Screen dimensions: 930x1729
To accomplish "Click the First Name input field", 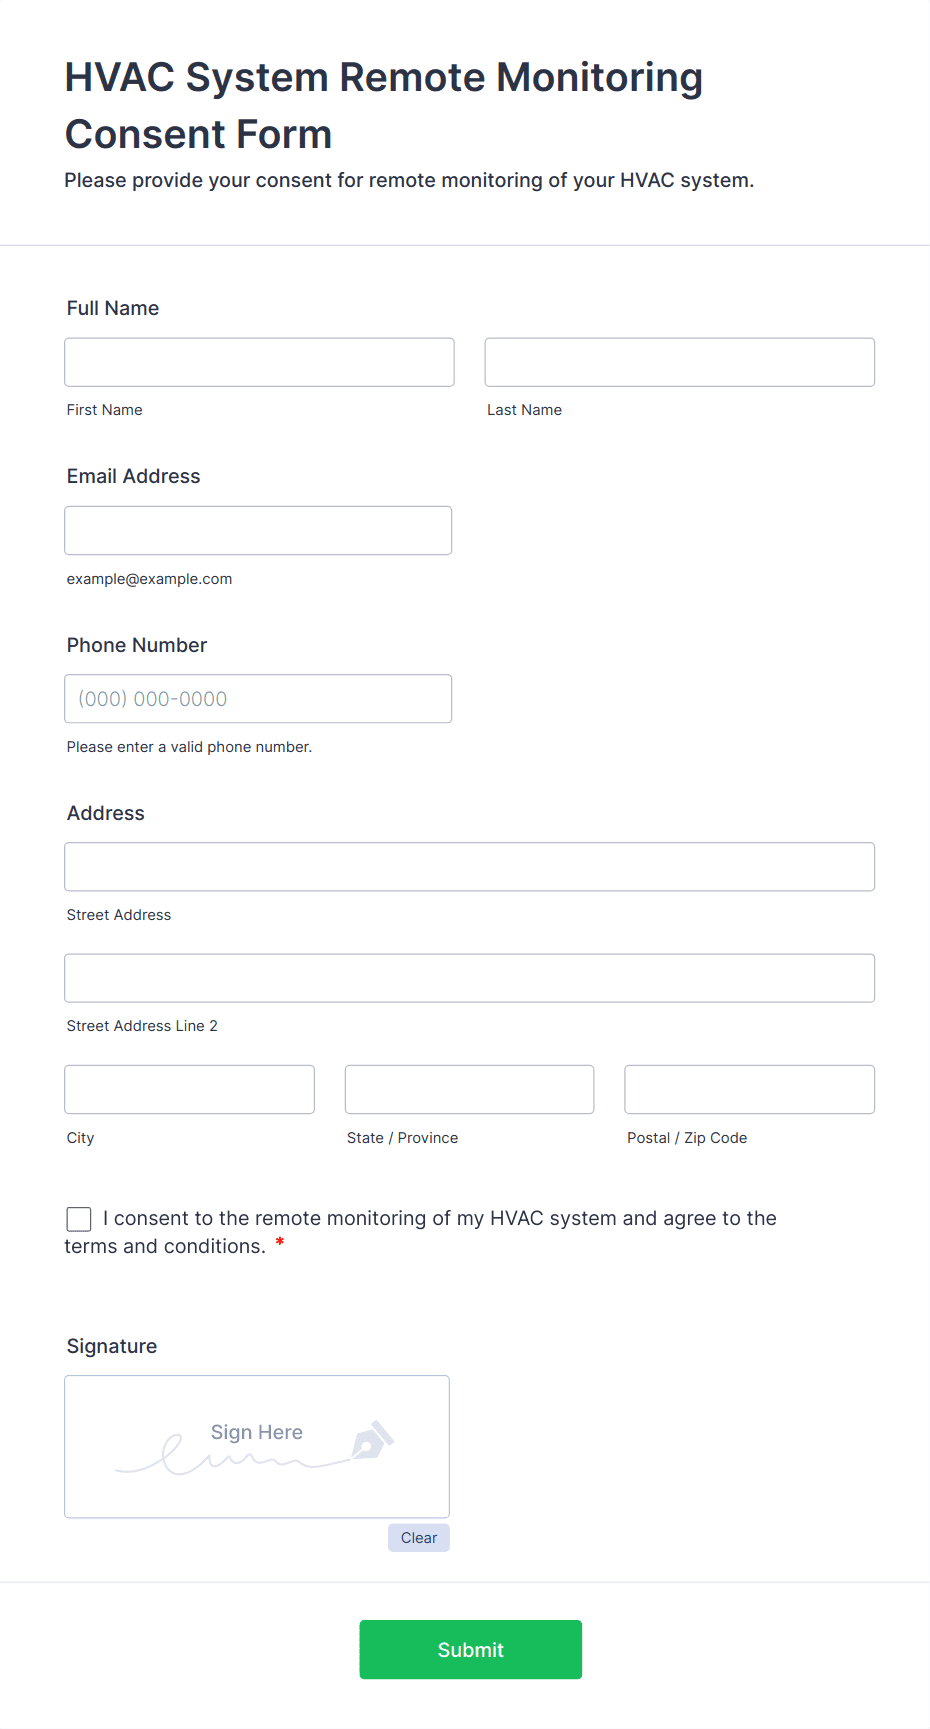I will pyautogui.click(x=259, y=362).
